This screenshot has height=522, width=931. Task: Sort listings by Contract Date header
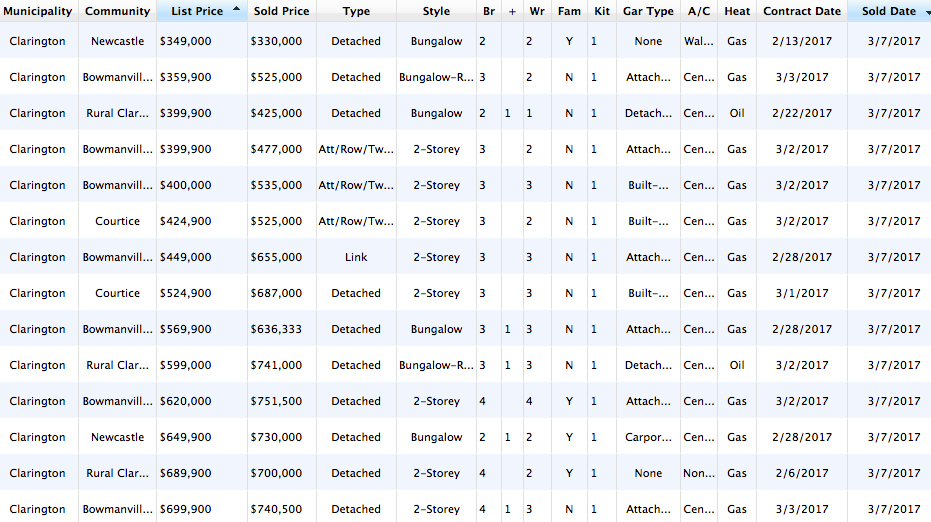[x=801, y=12]
